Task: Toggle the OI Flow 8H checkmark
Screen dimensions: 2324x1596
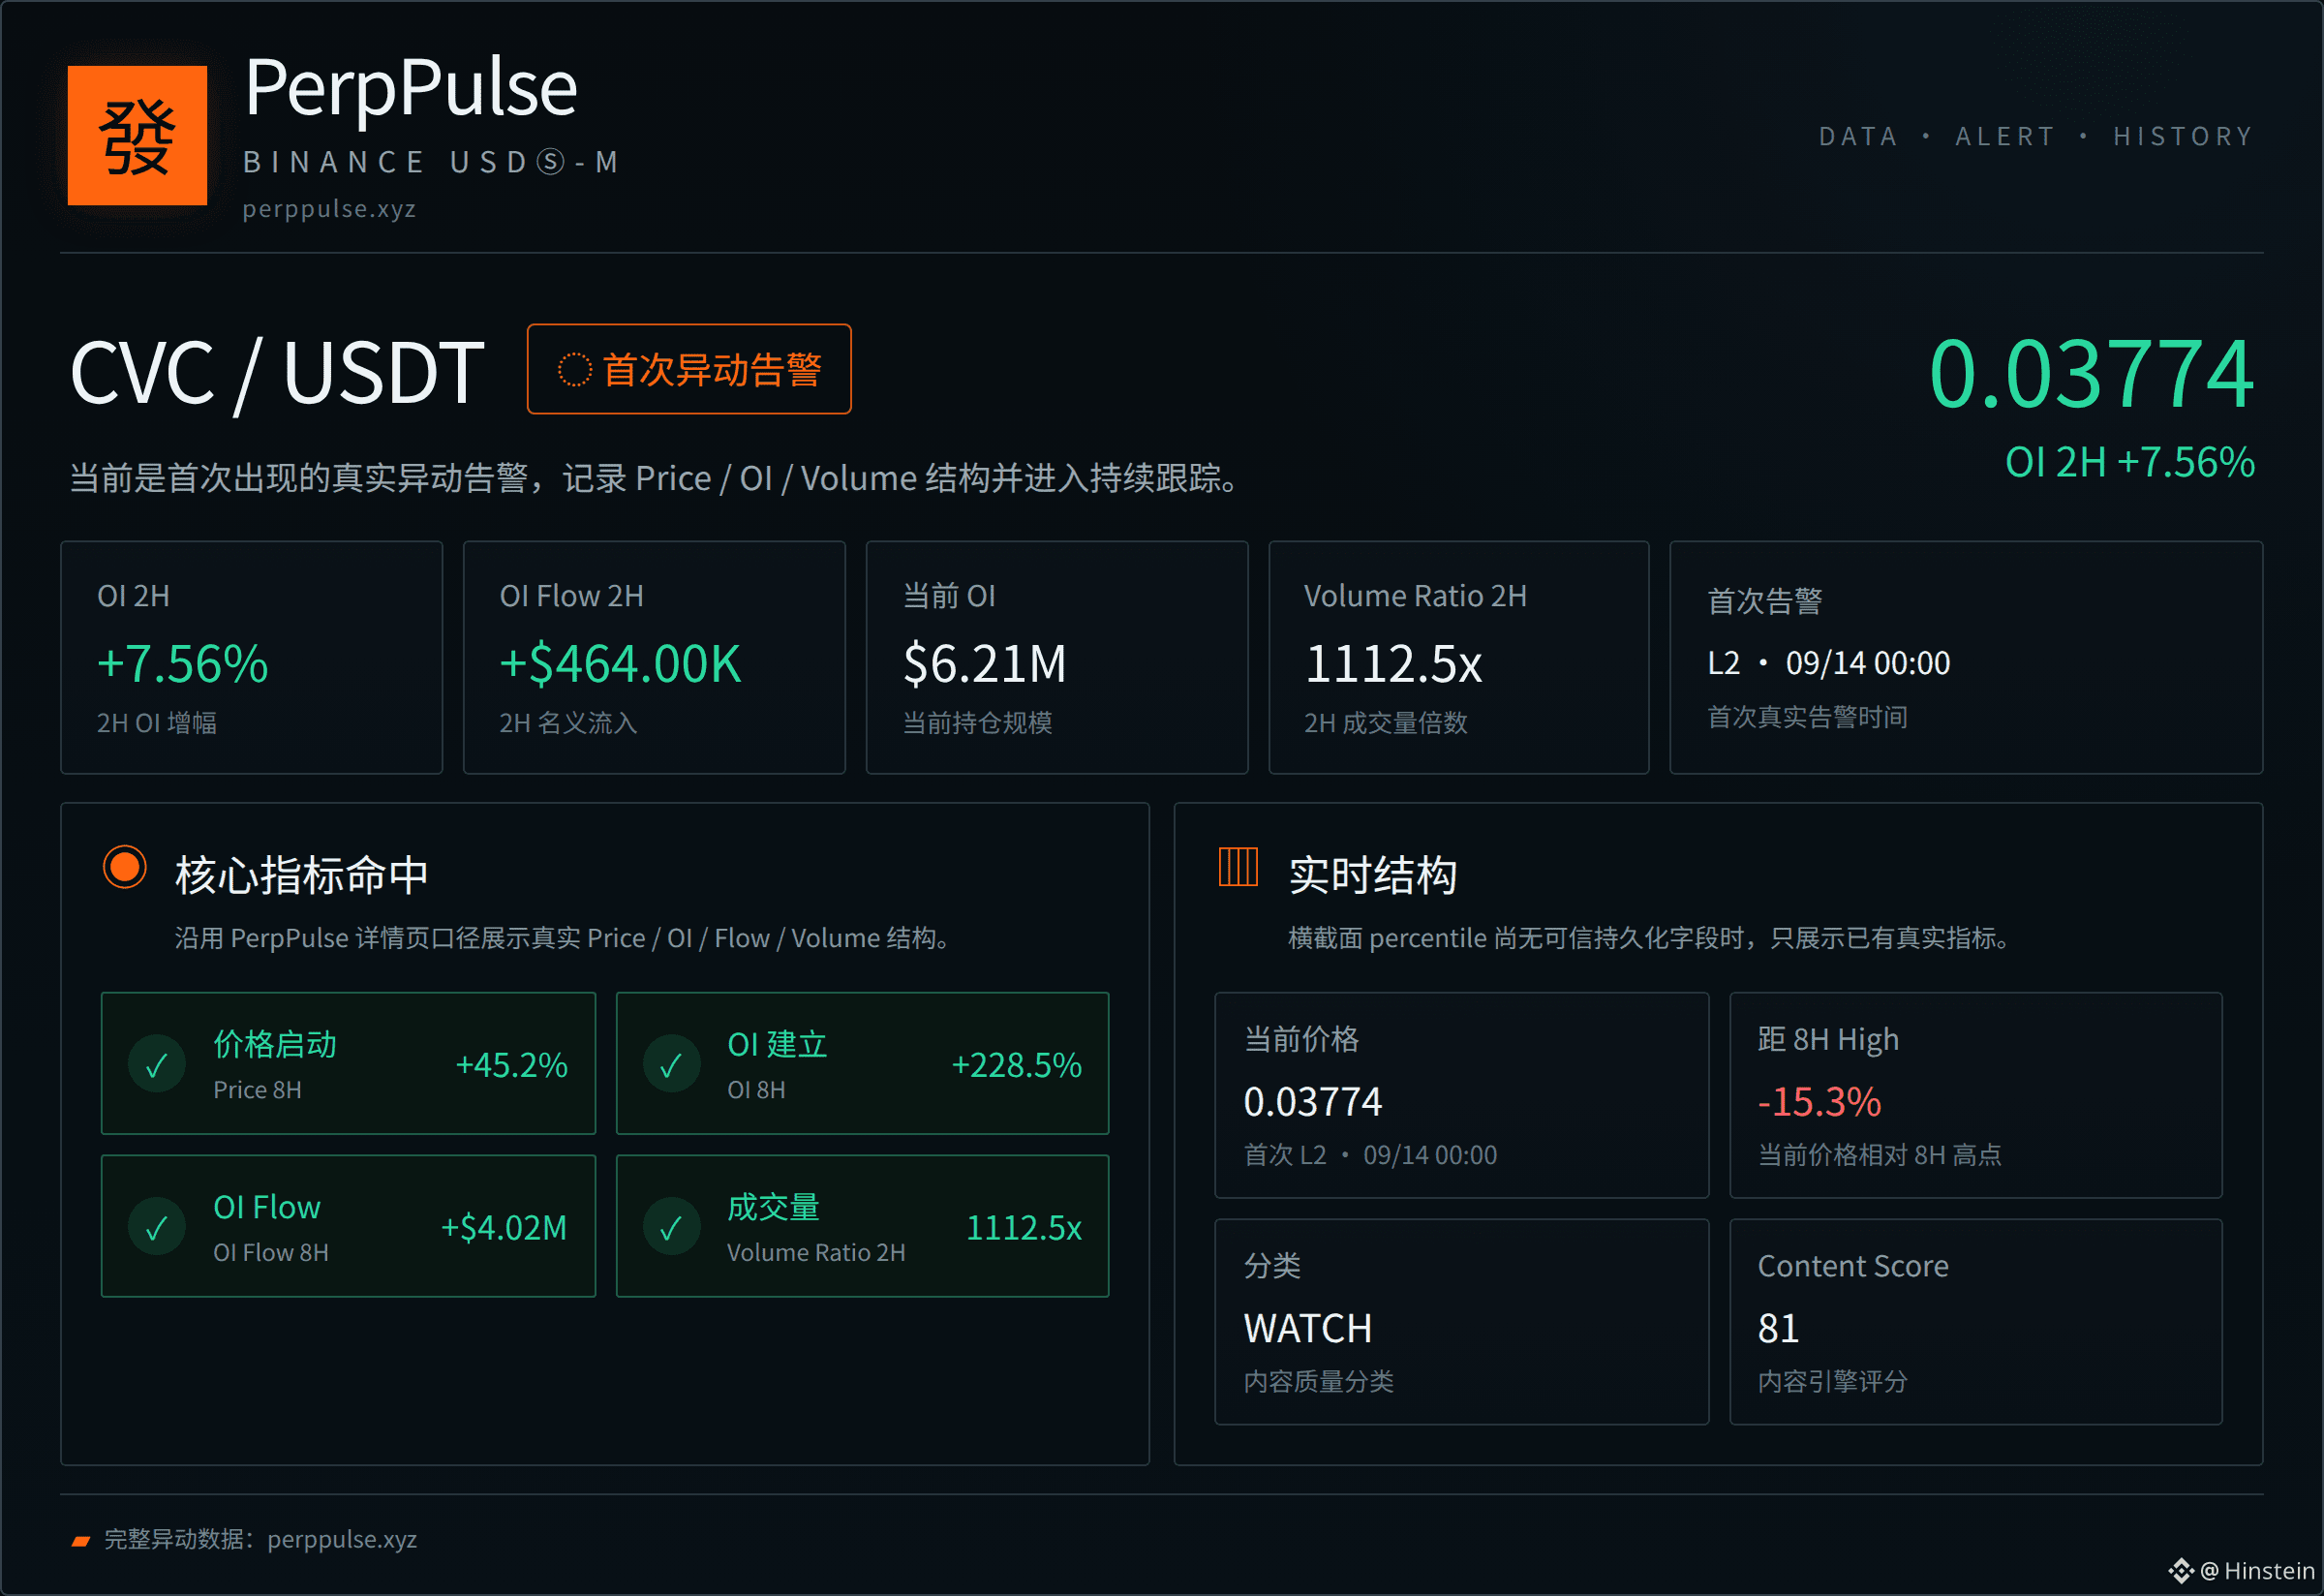Action: pos(157,1227)
